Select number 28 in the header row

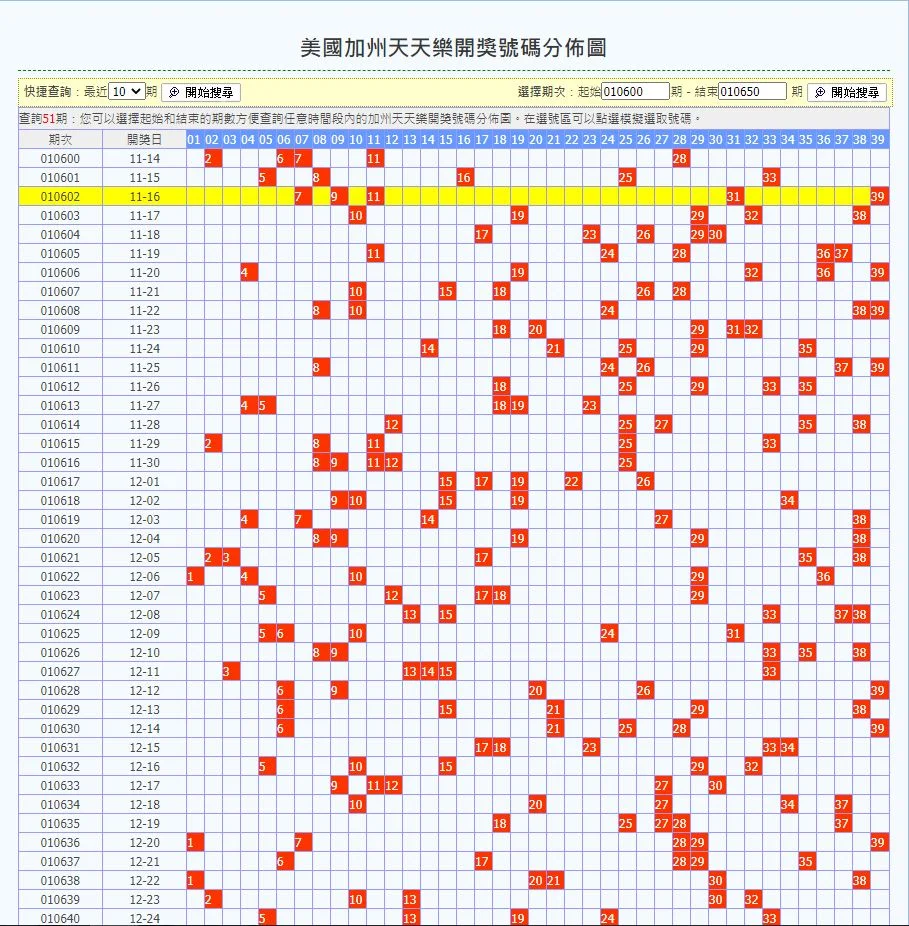point(680,139)
